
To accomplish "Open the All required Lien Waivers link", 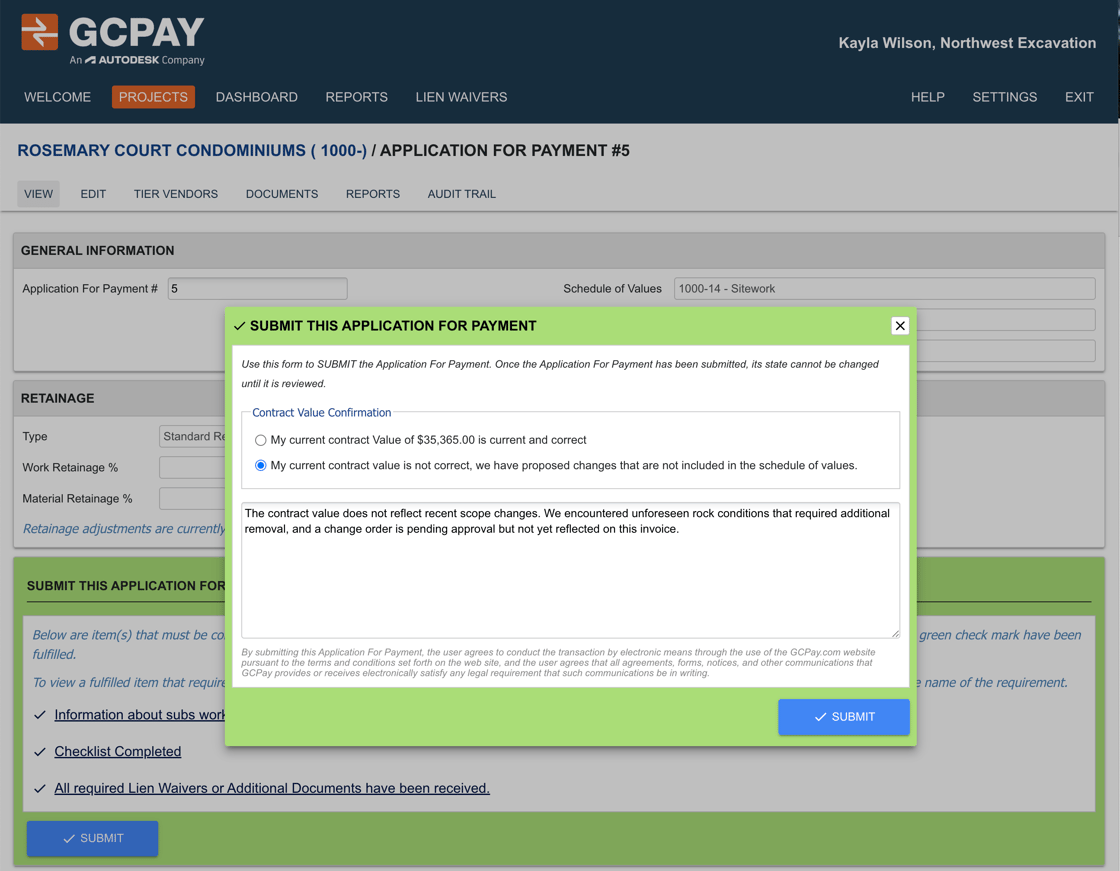I will tap(272, 788).
